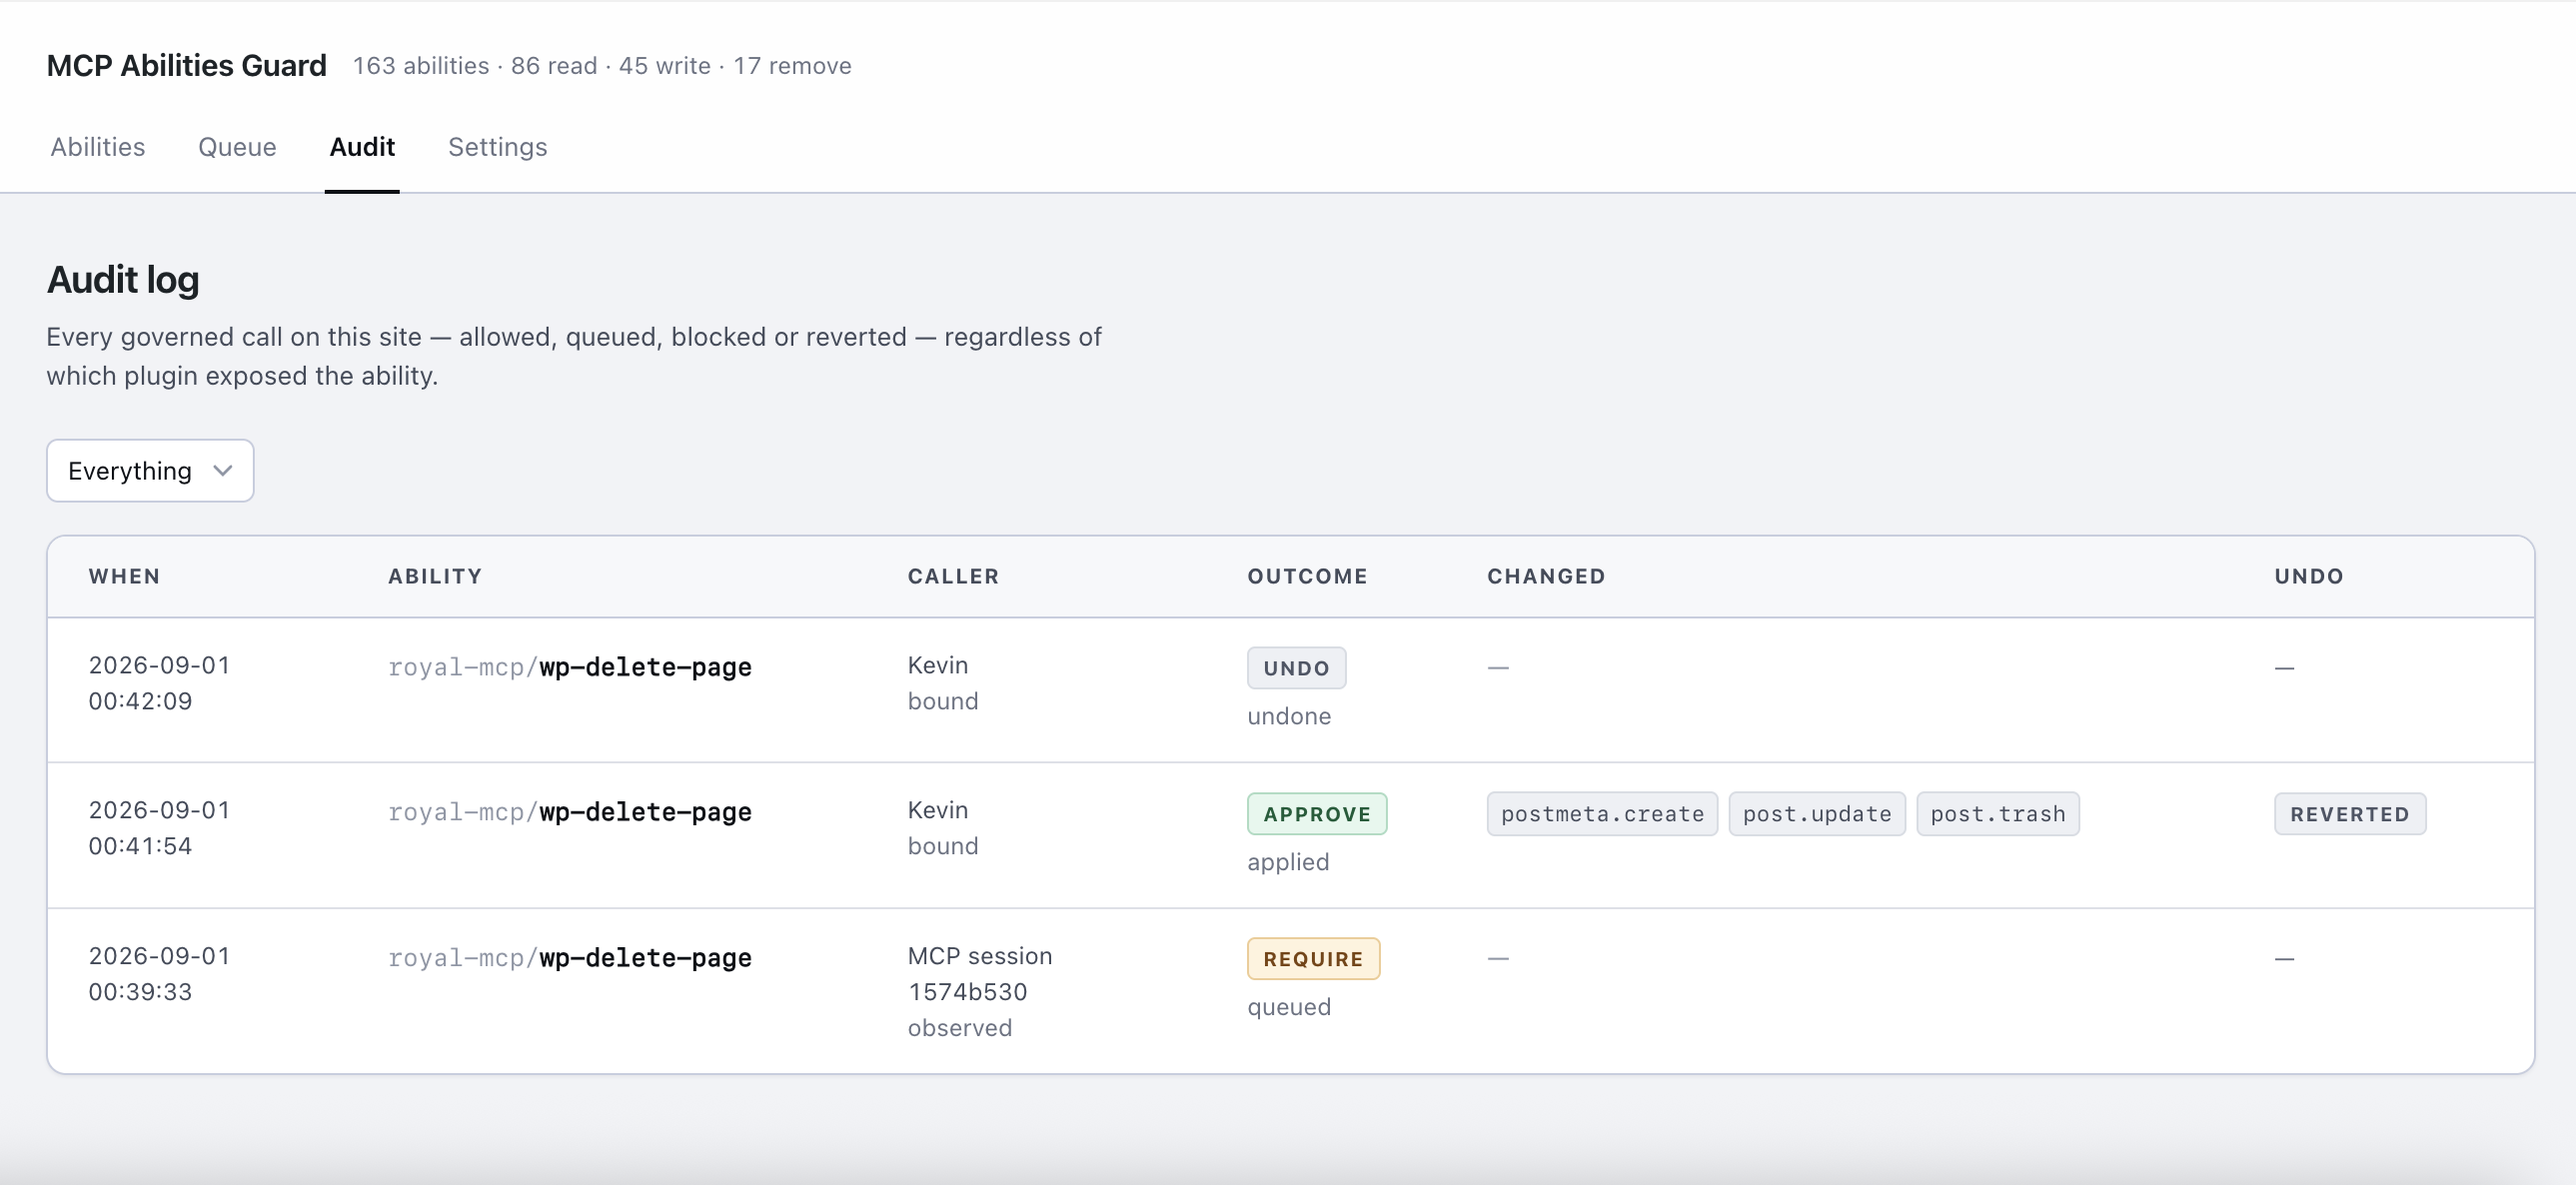
Task: Click the REQUIRE outcome badge
Action: tap(1313, 959)
